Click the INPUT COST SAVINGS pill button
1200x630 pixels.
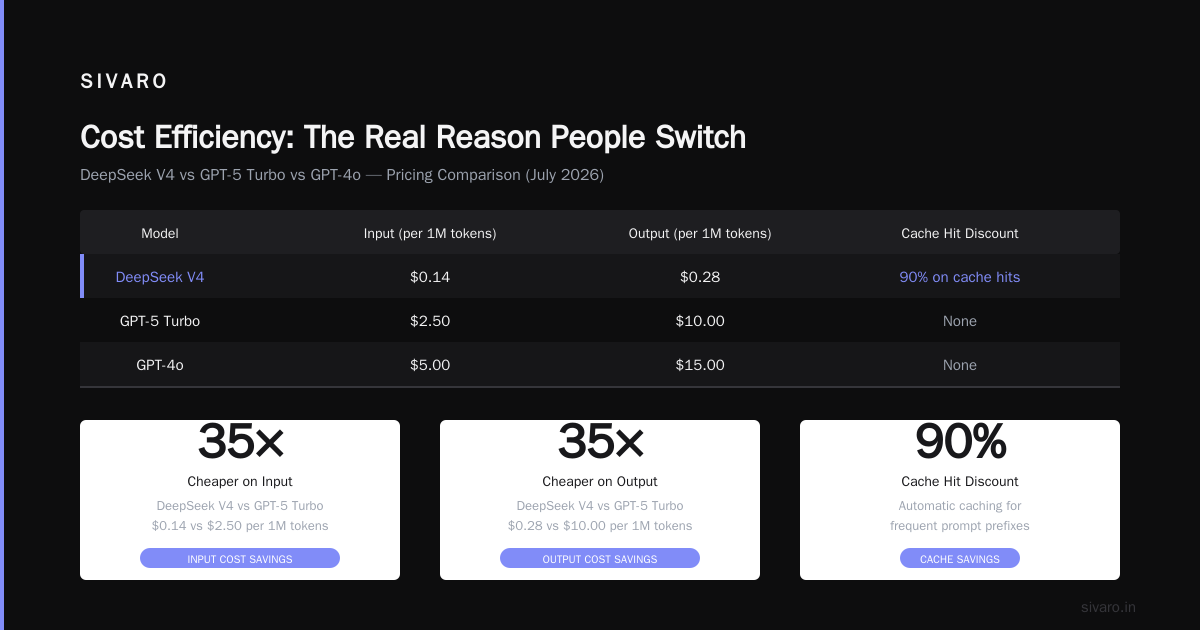pyautogui.click(x=240, y=558)
